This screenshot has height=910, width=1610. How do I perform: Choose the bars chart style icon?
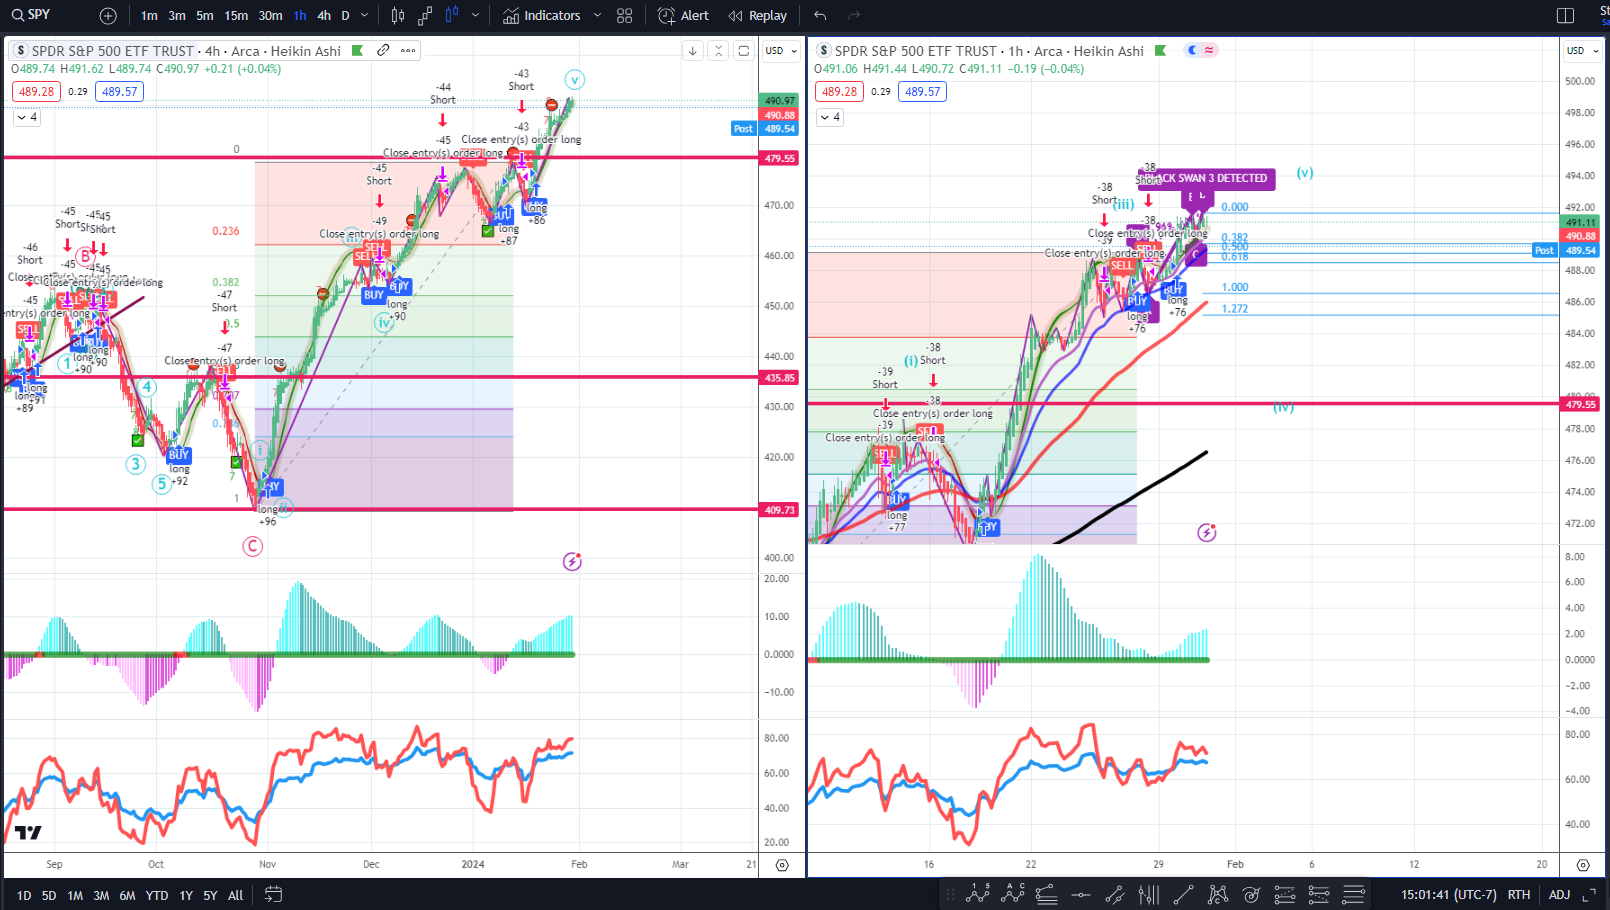[398, 16]
